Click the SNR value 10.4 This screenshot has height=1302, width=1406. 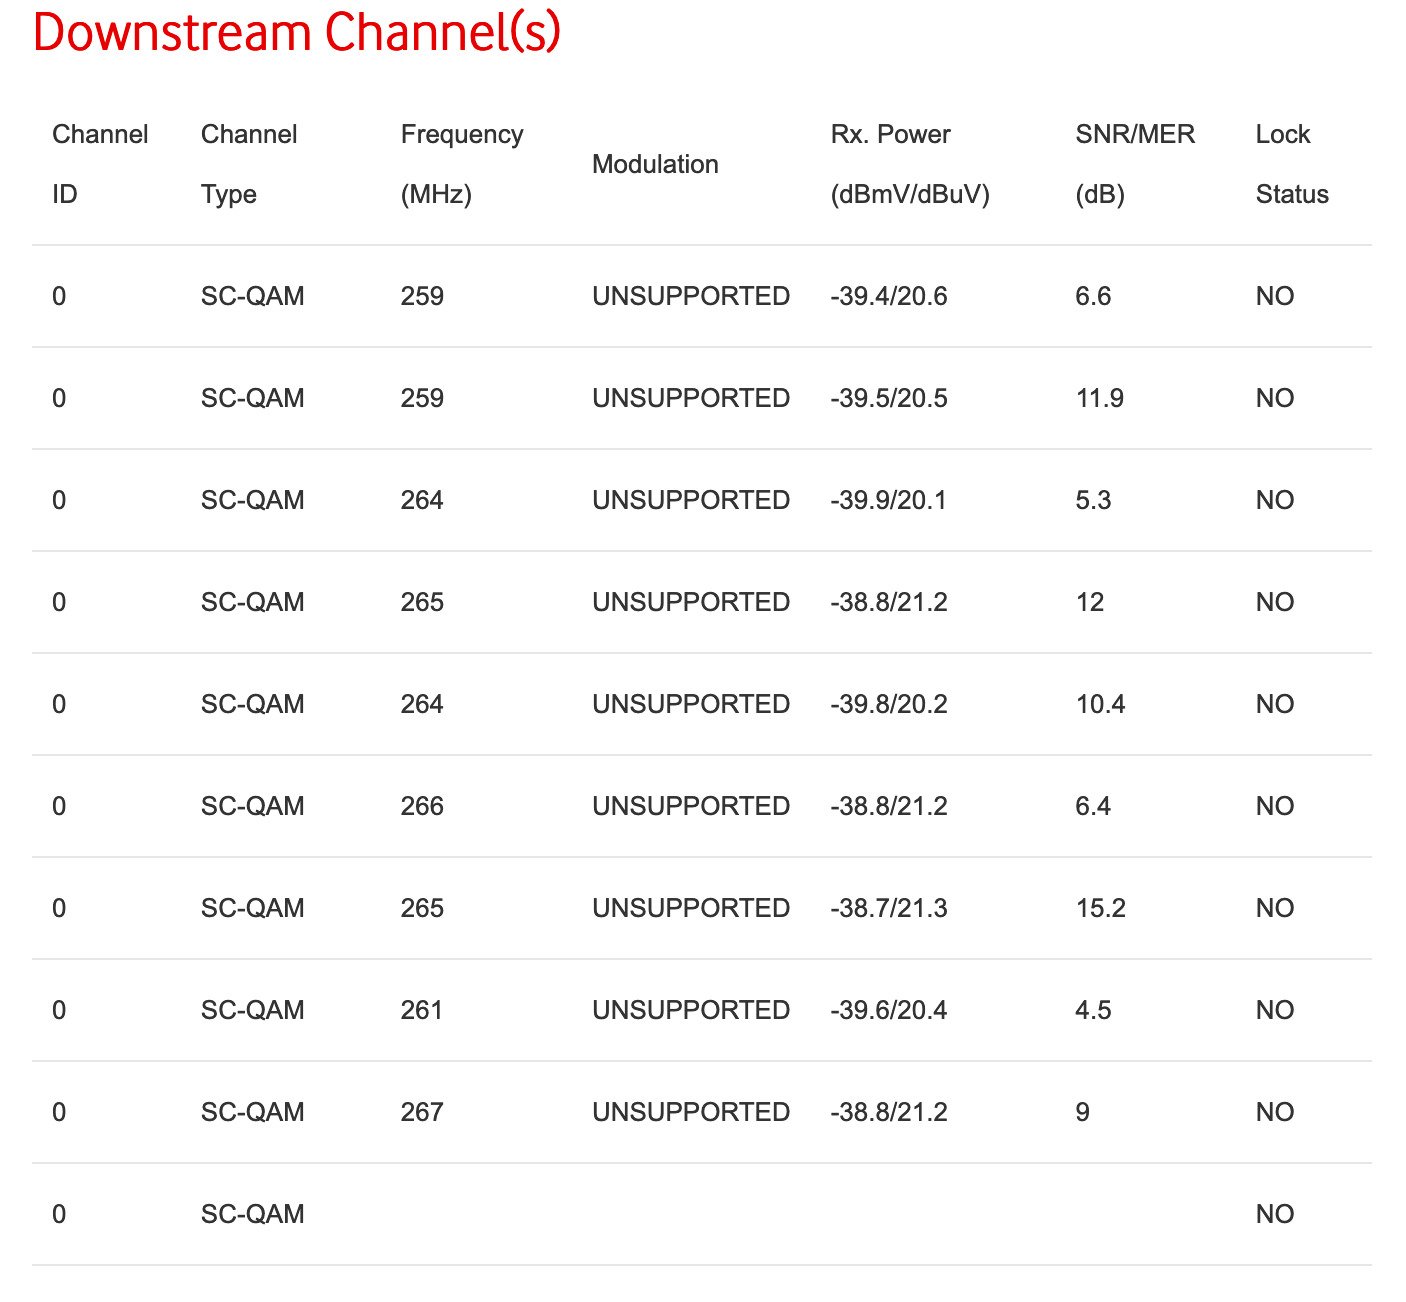click(1100, 704)
